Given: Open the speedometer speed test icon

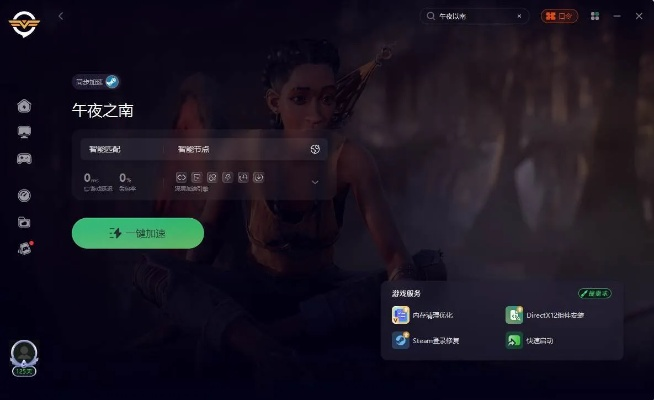Looking at the screenshot, I should click(x=24, y=195).
